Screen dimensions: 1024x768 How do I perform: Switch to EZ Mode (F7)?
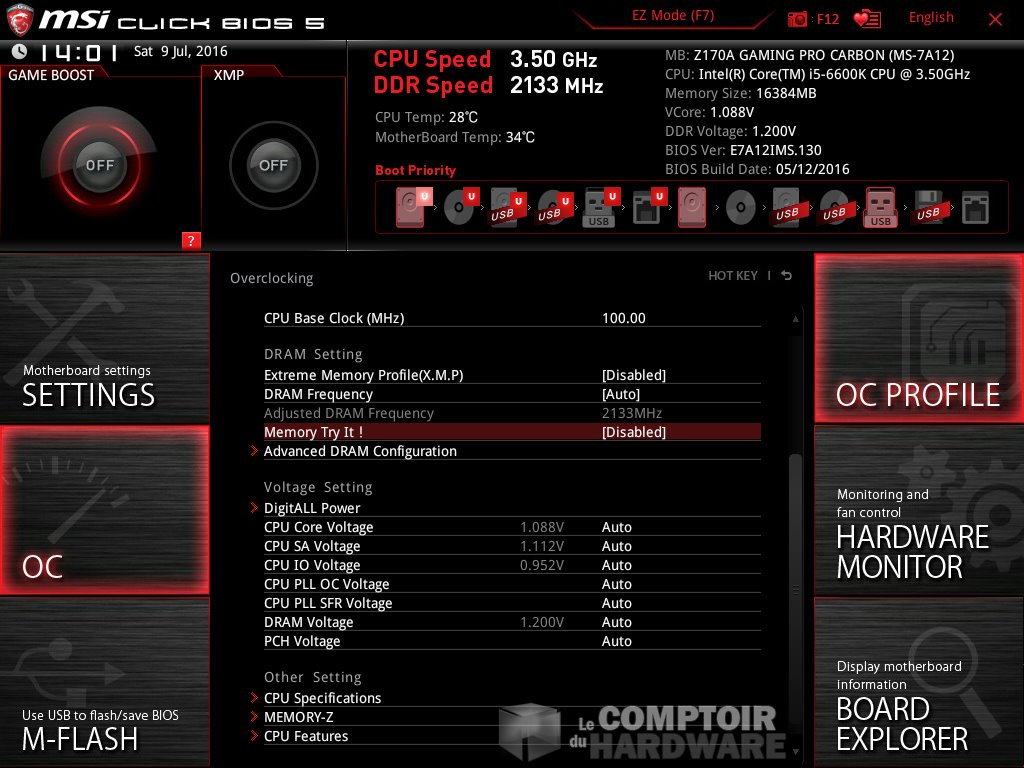(673, 16)
